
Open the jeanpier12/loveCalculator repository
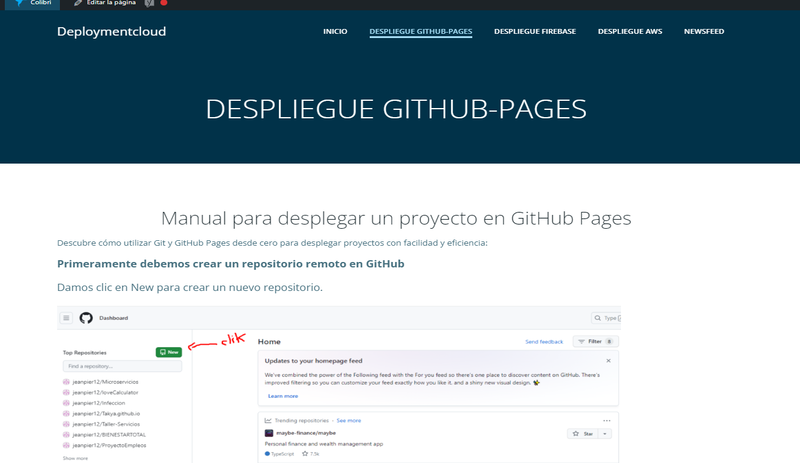pyautogui.click(x=105, y=393)
